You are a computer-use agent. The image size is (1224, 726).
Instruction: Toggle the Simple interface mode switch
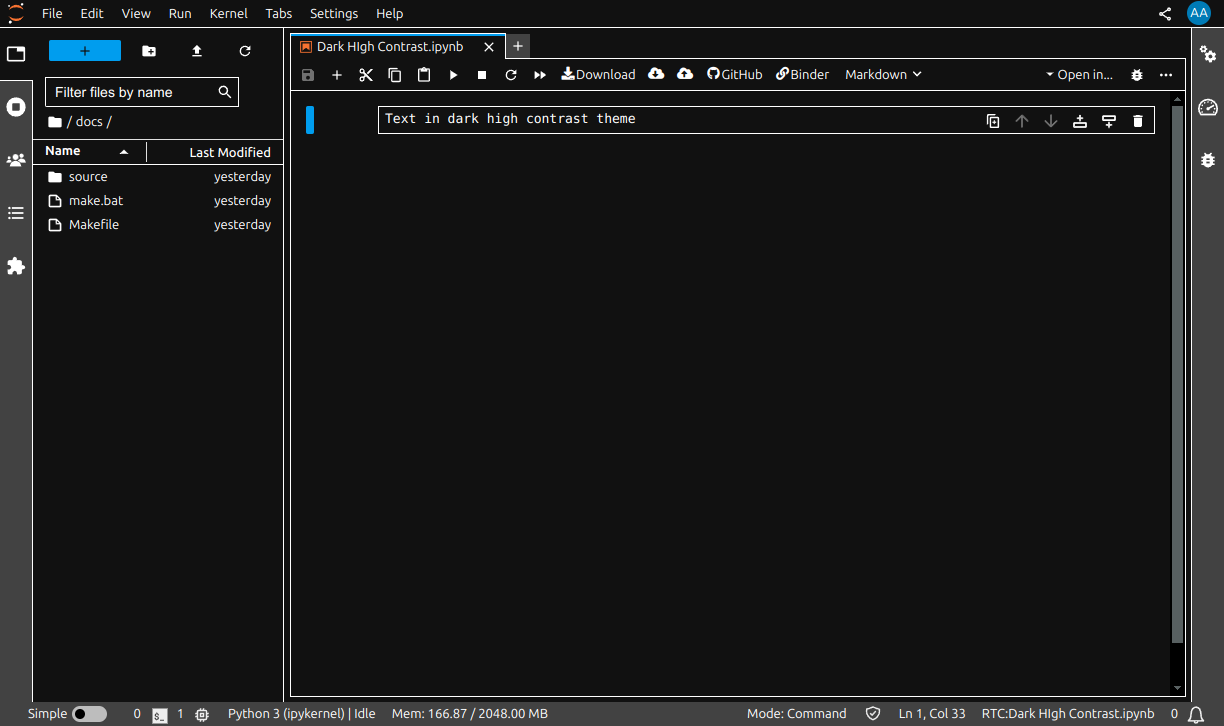pyautogui.click(x=89, y=714)
